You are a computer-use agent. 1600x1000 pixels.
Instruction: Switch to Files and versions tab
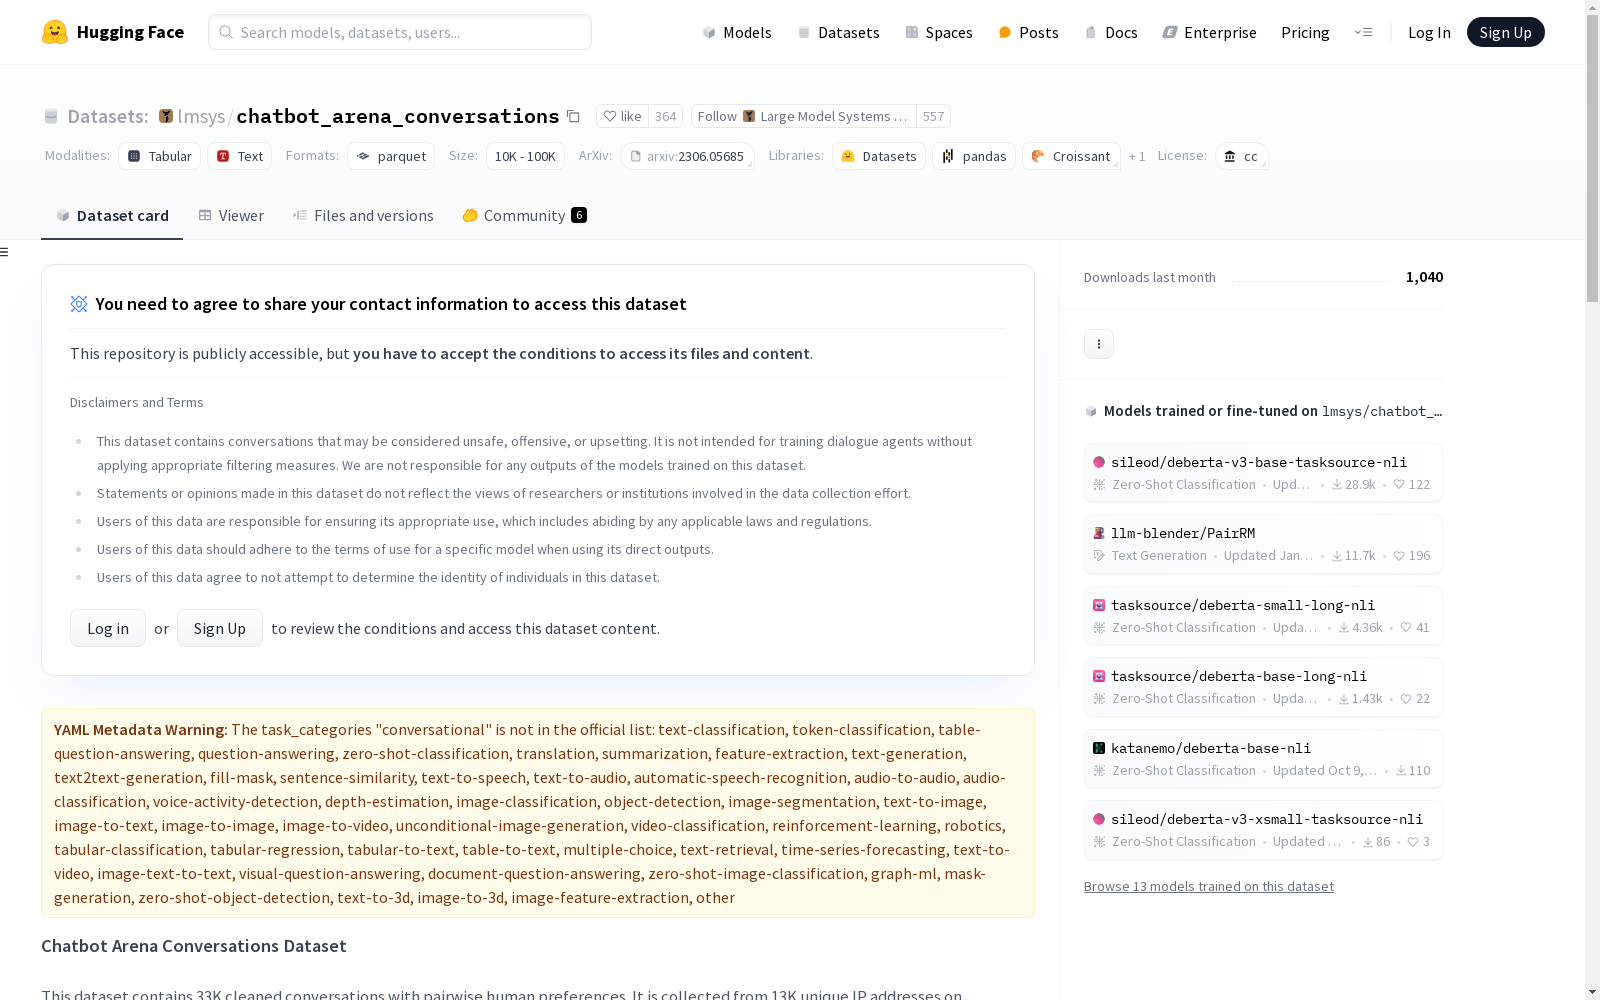click(363, 216)
